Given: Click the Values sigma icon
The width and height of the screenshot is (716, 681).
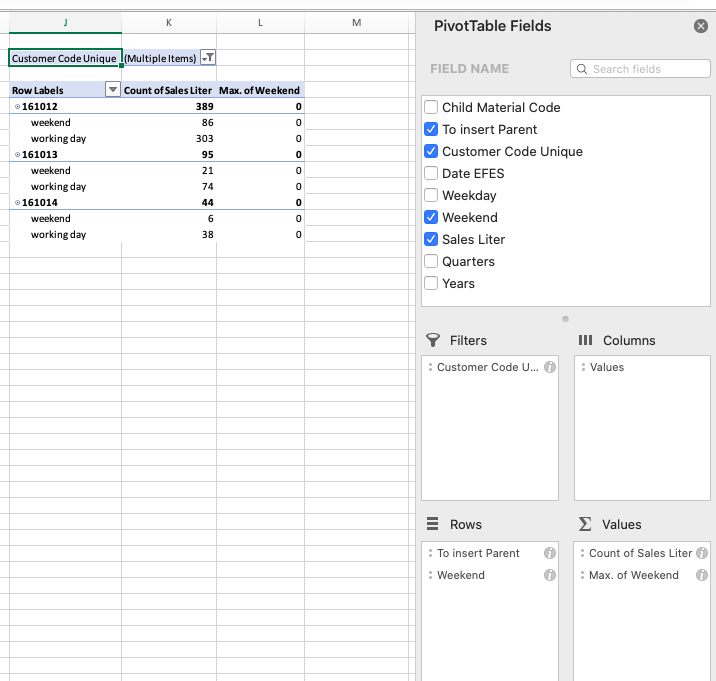Looking at the screenshot, I should coord(585,524).
